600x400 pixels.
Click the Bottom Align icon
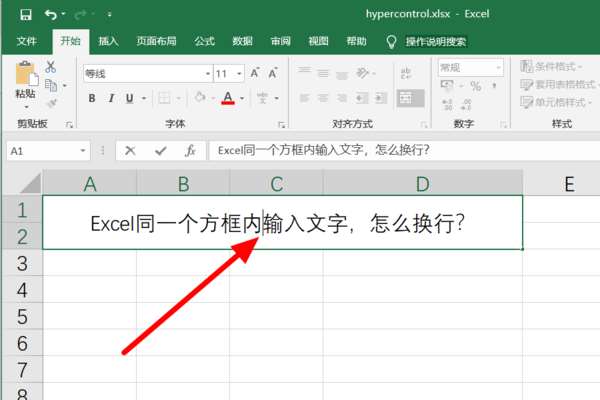[x=342, y=75]
